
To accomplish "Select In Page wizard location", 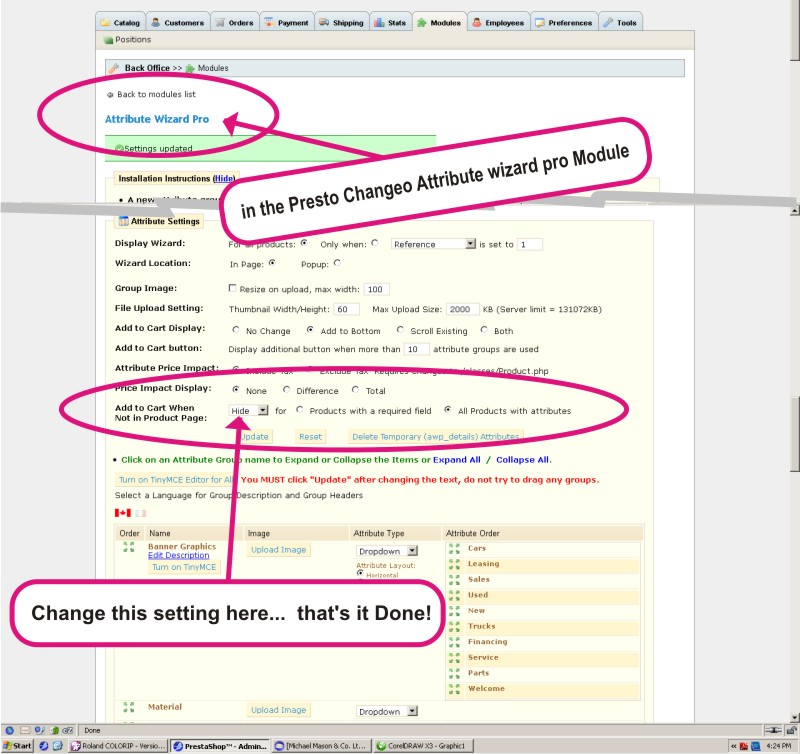I will [272, 263].
